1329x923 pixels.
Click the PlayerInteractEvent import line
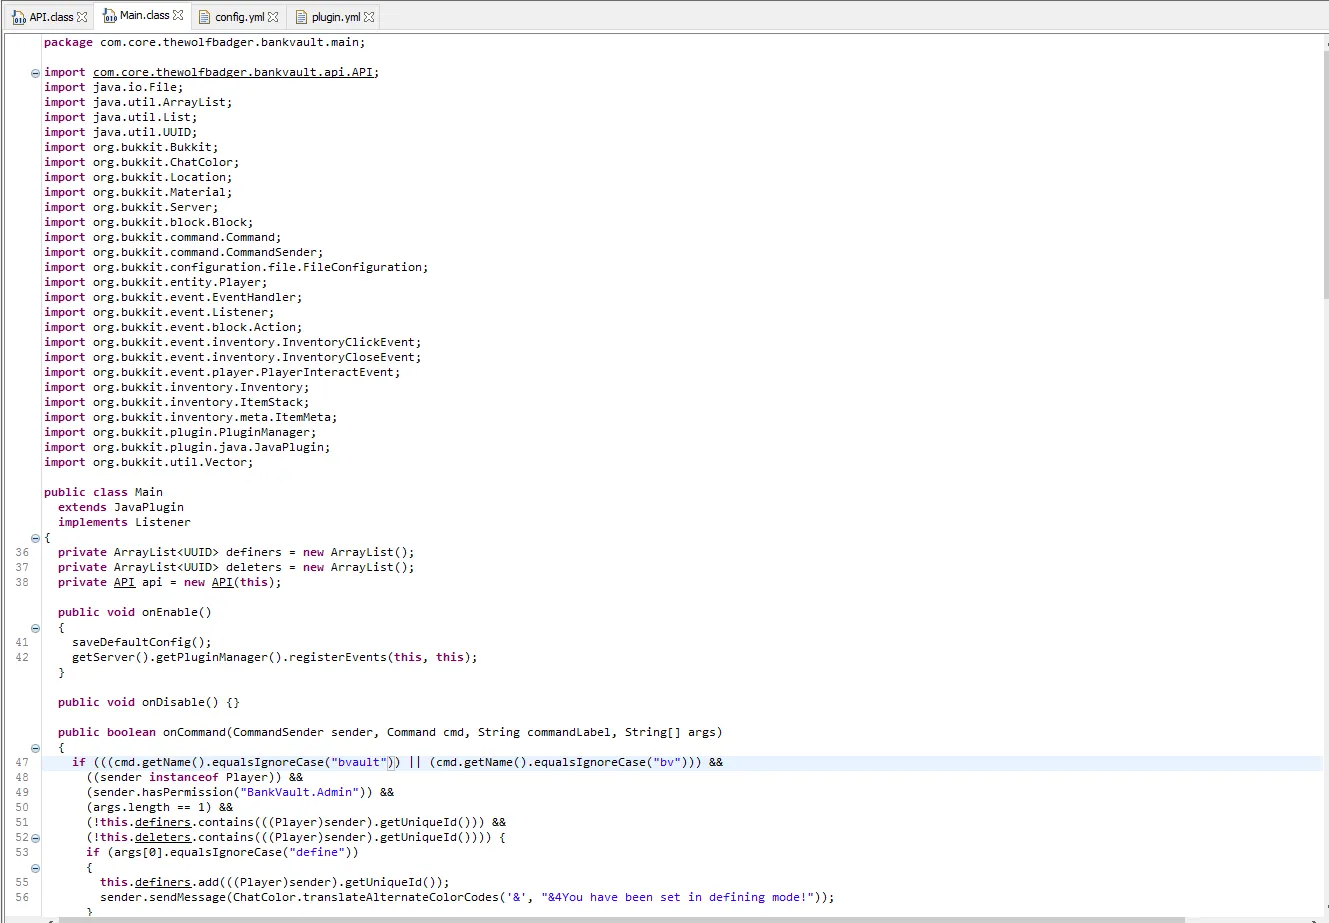point(222,372)
